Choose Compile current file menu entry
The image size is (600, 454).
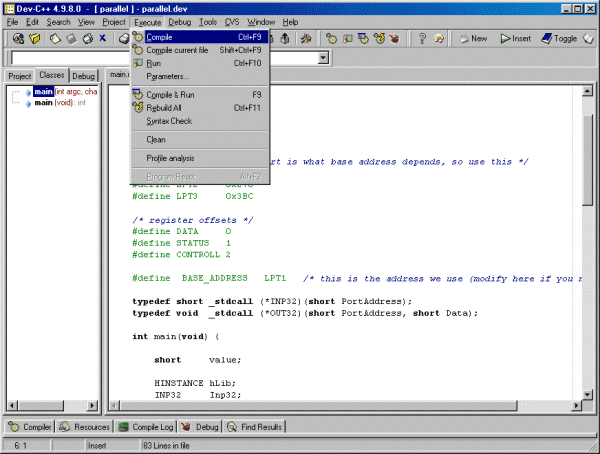tap(200, 50)
